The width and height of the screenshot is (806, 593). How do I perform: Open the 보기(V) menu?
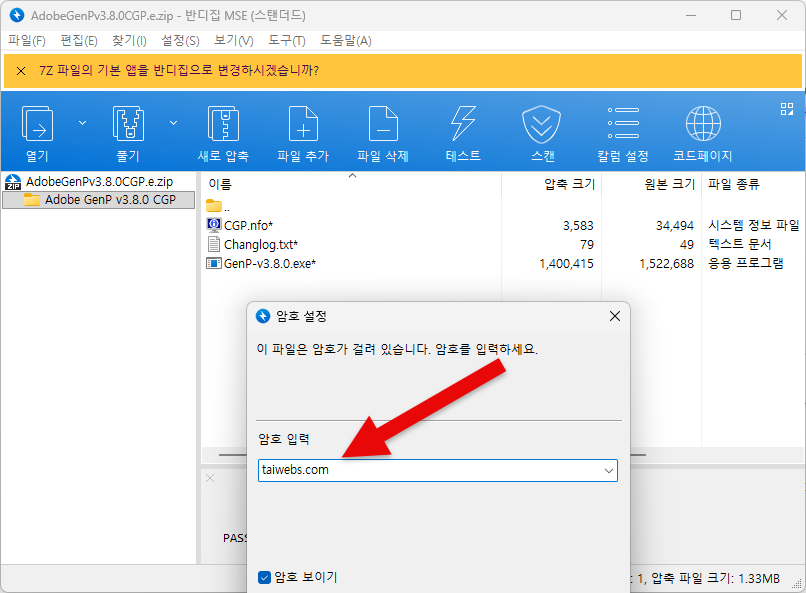233,41
